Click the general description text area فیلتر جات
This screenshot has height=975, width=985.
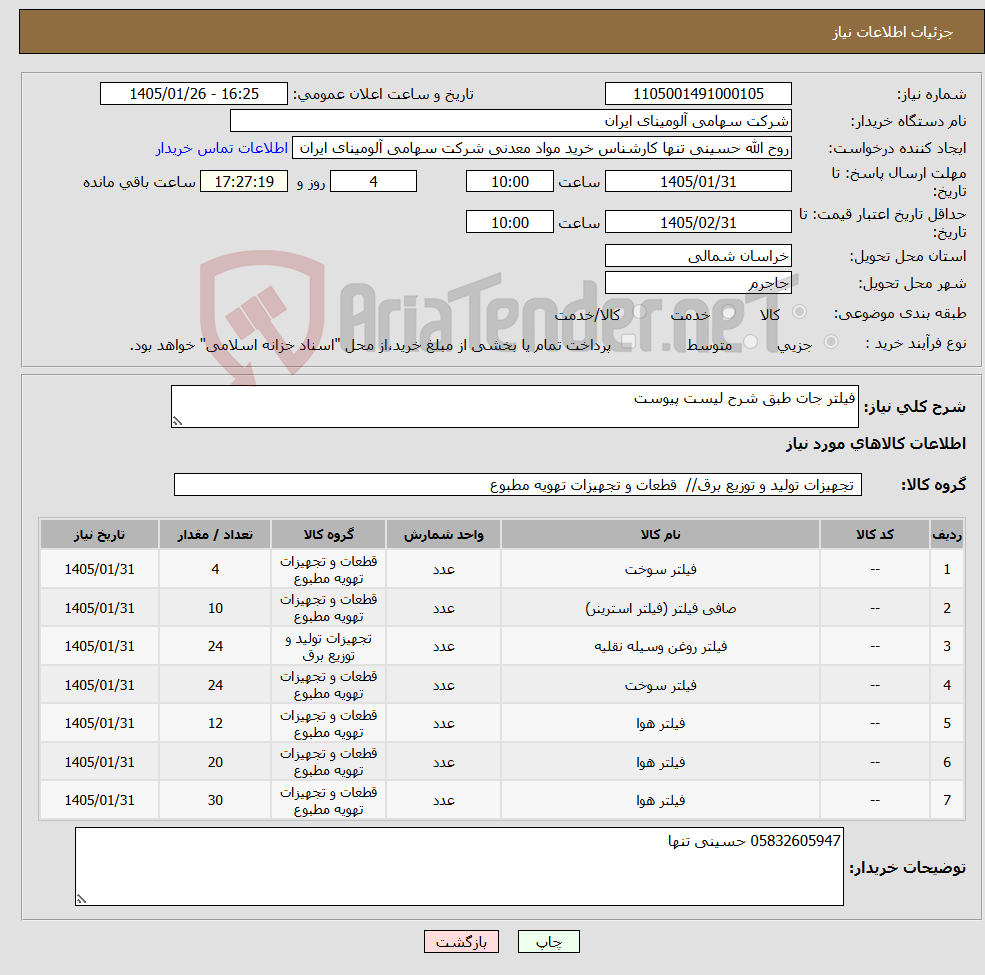tap(514, 406)
